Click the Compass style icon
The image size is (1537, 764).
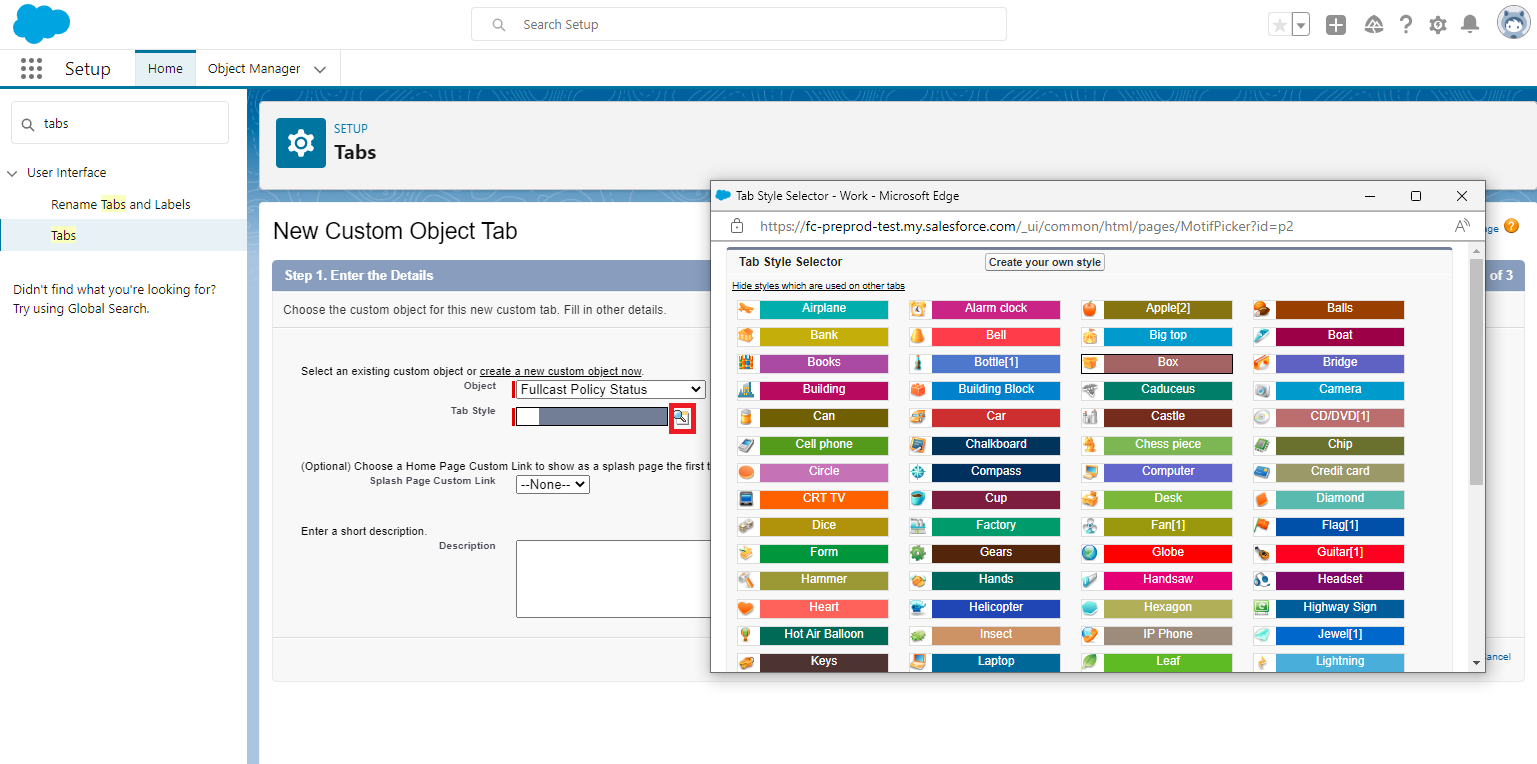tap(918, 472)
